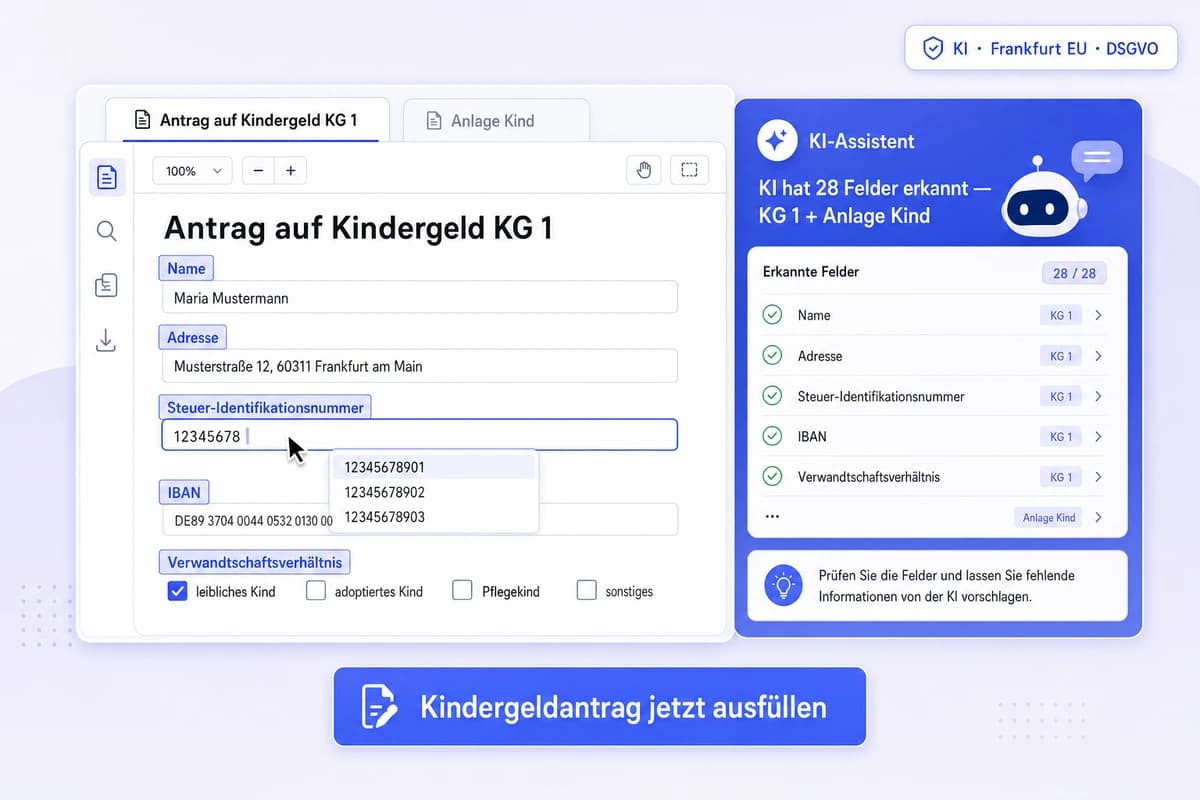Click the download icon in sidebar
This screenshot has height=800, width=1200.
pos(107,340)
